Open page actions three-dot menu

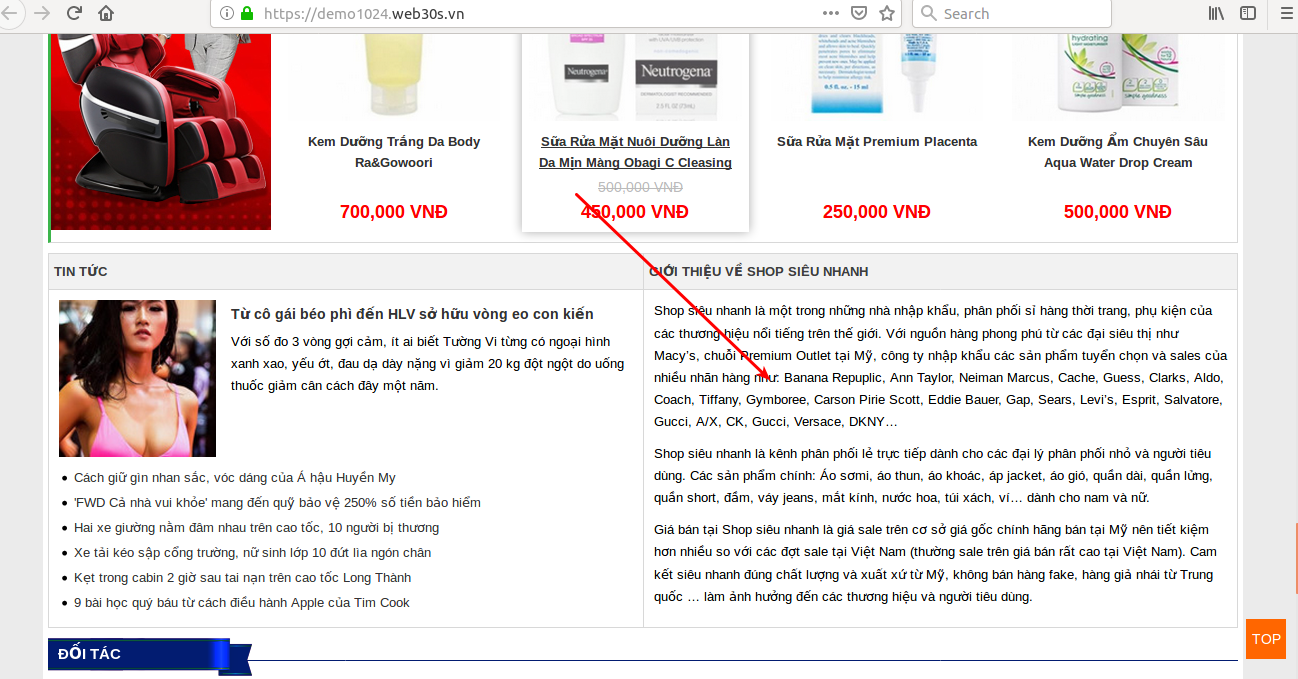tap(831, 13)
